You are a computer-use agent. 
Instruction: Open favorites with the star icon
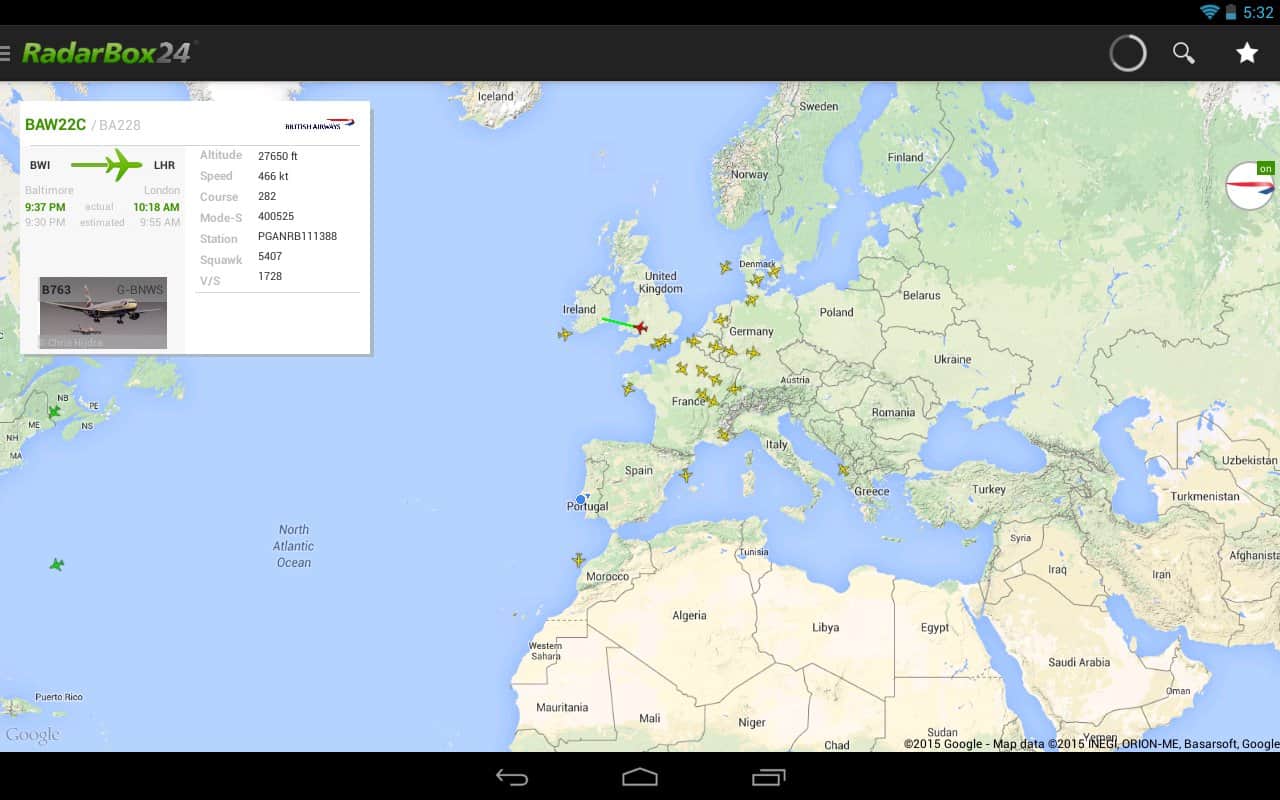point(1246,53)
